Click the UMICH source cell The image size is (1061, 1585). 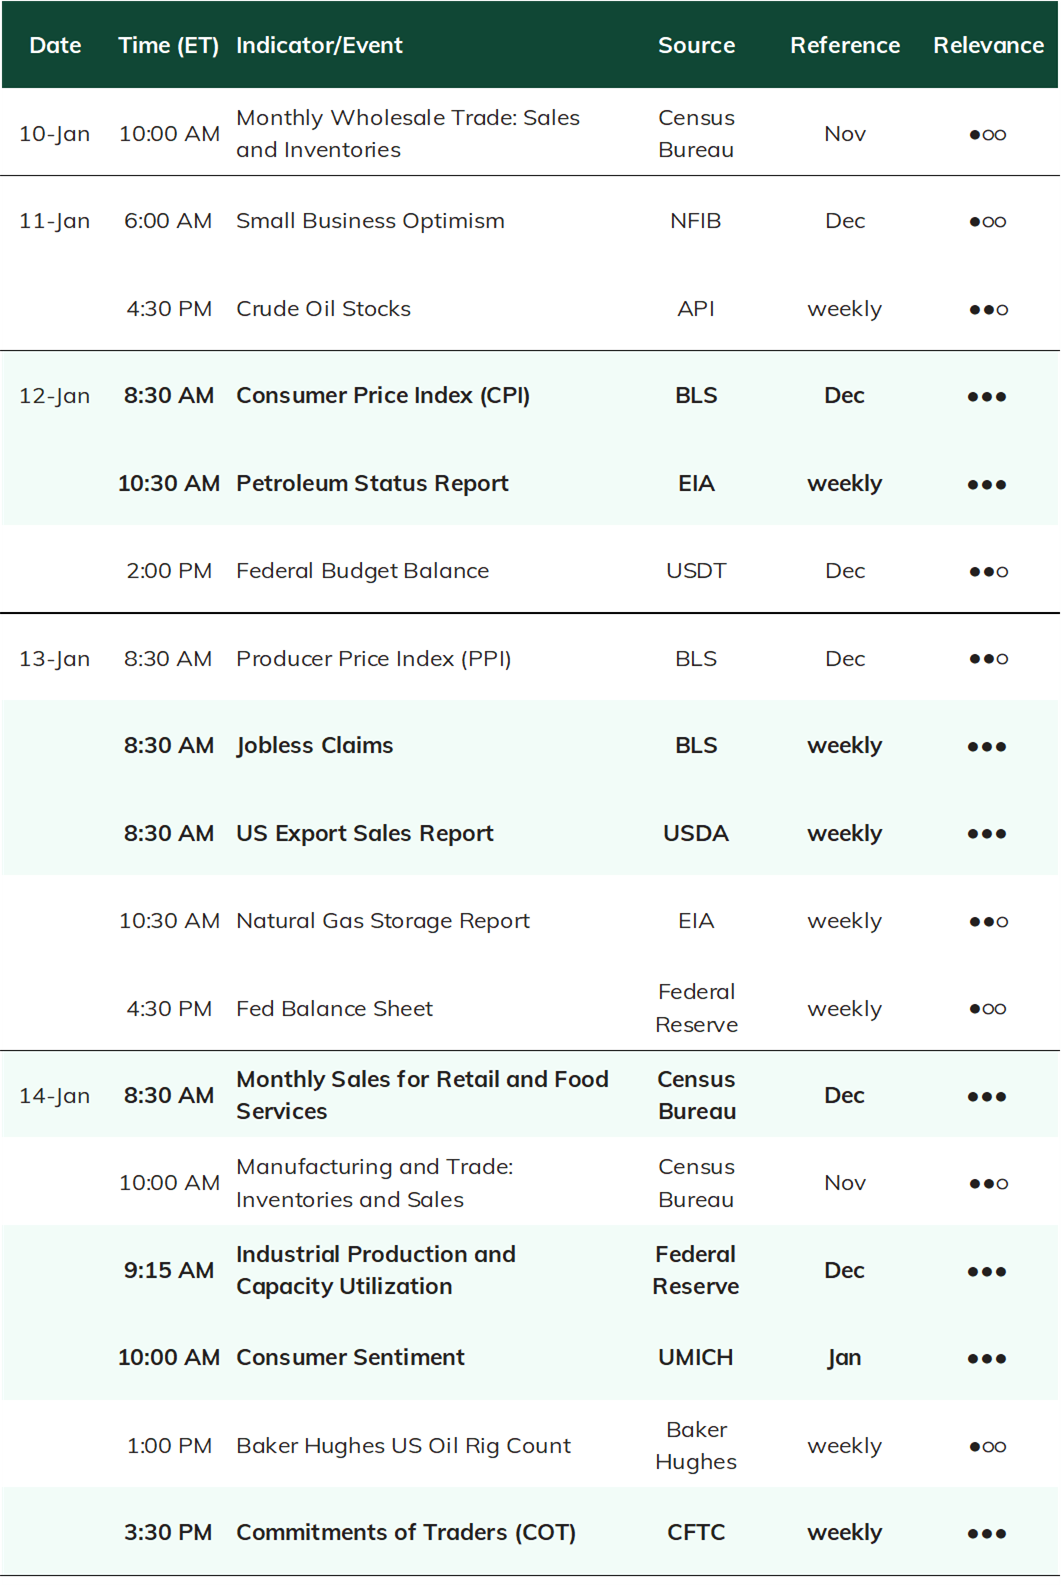pyautogui.click(x=696, y=1358)
